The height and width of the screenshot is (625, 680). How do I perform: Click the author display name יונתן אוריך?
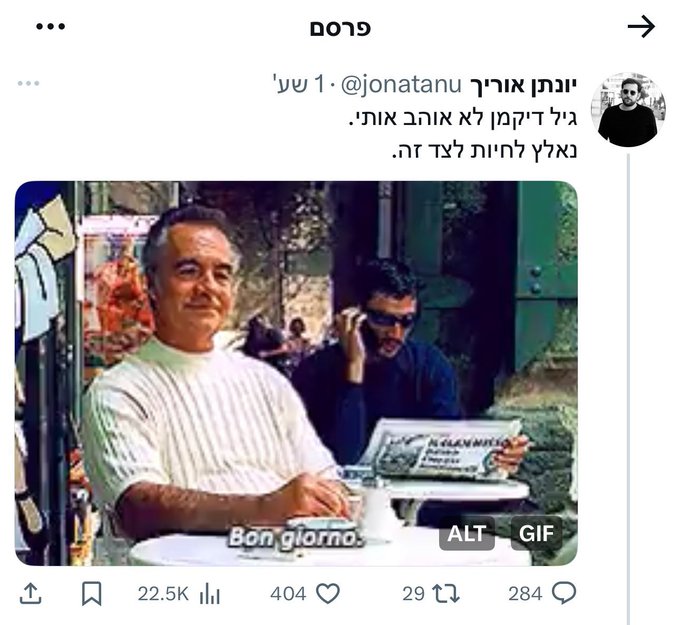click(x=523, y=85)
